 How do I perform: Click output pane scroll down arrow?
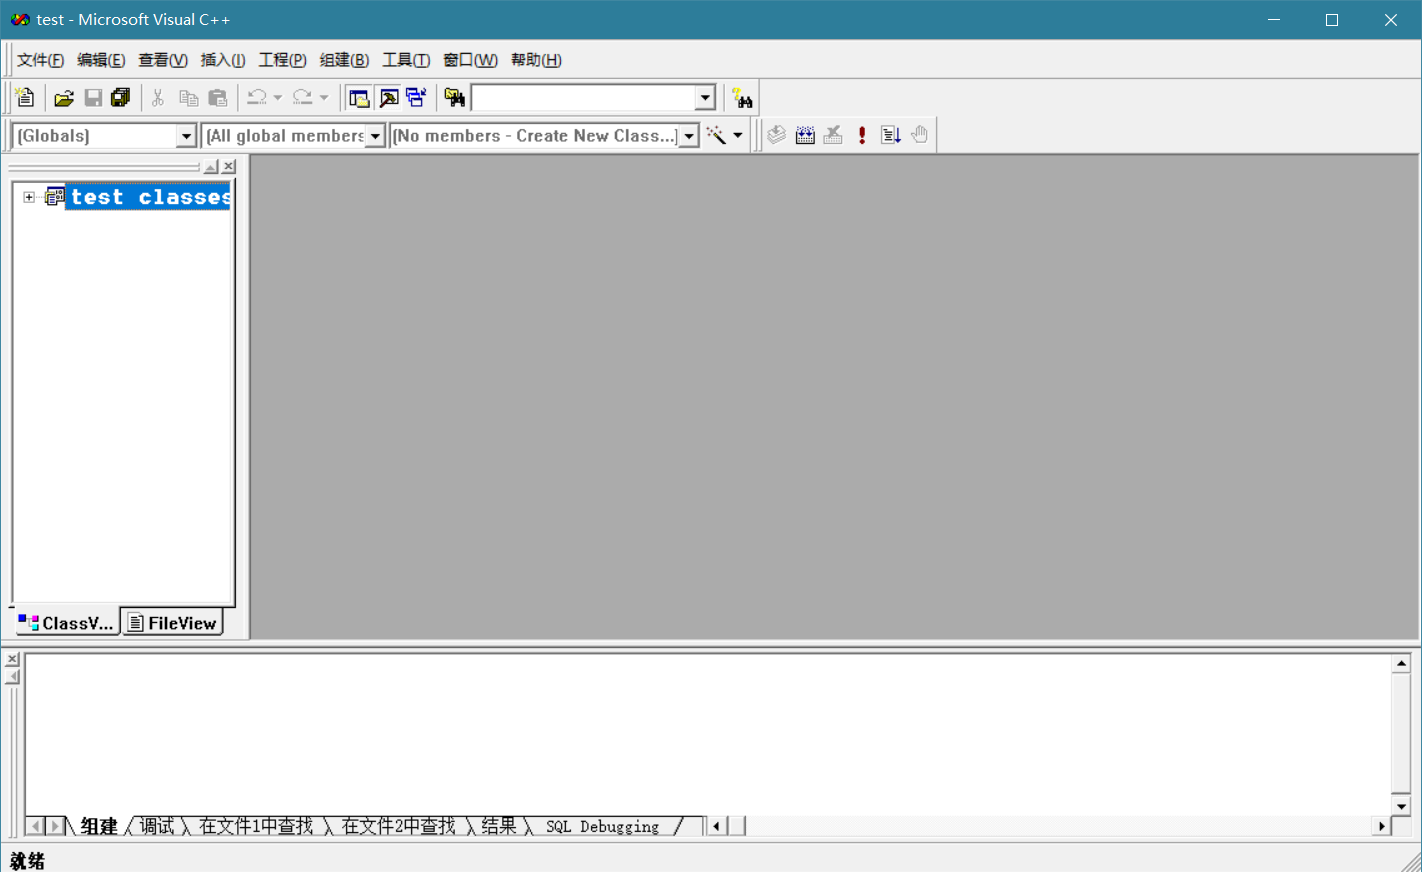(x=1401, y=806)
